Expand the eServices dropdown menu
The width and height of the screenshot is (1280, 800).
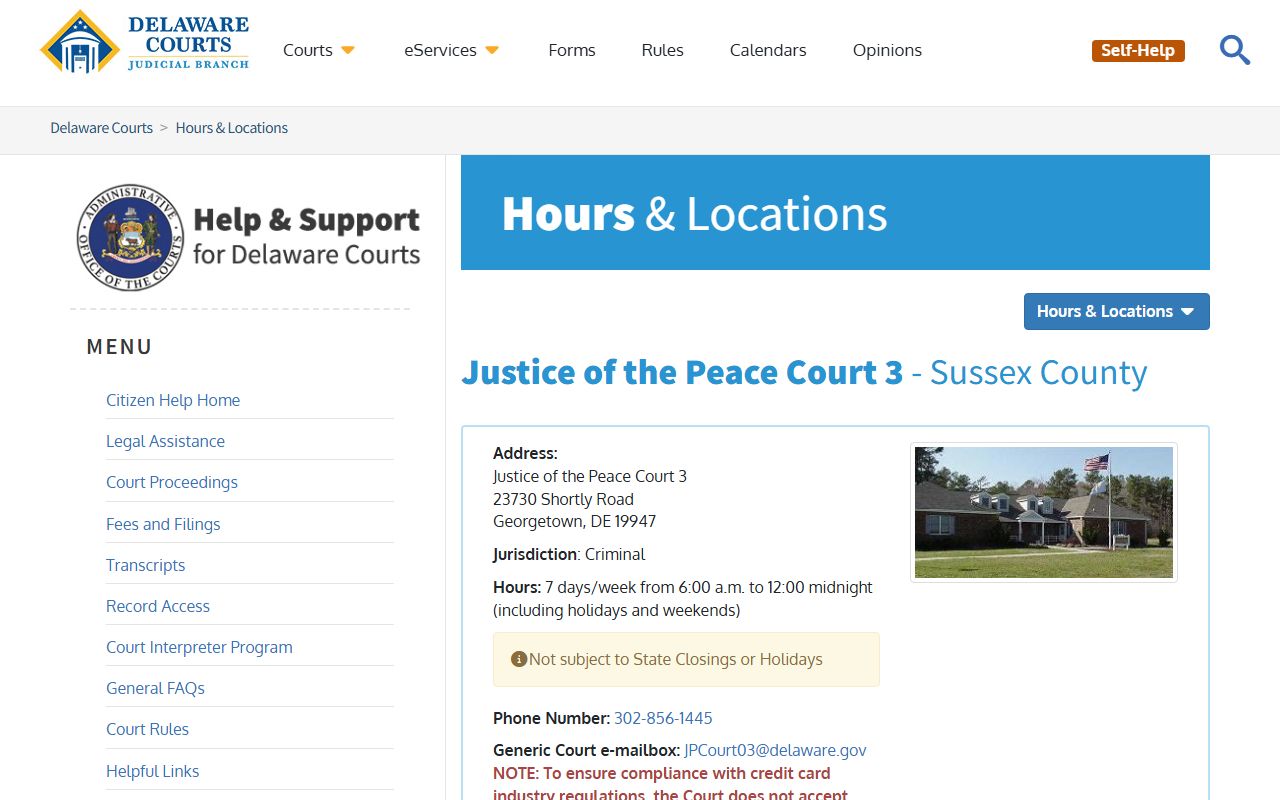click(452, 50)
